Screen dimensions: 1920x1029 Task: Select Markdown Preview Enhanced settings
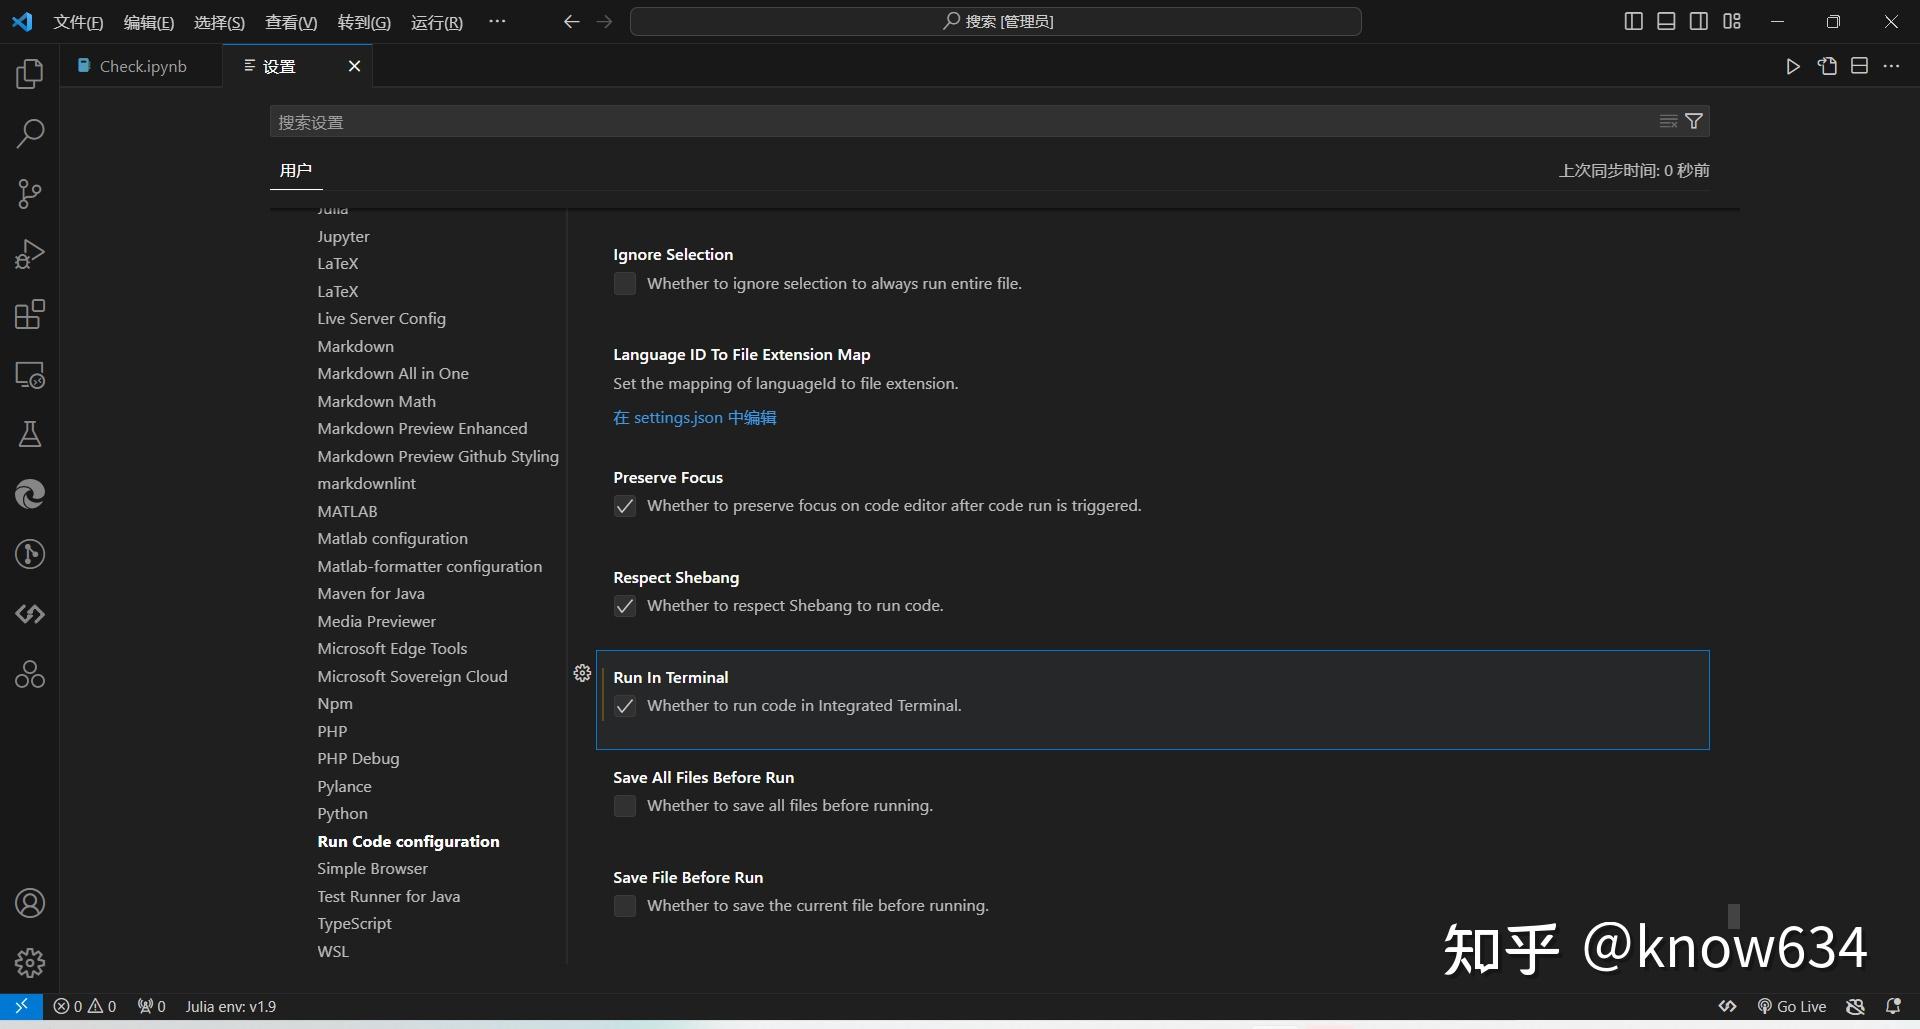click(x=422, y=428)
